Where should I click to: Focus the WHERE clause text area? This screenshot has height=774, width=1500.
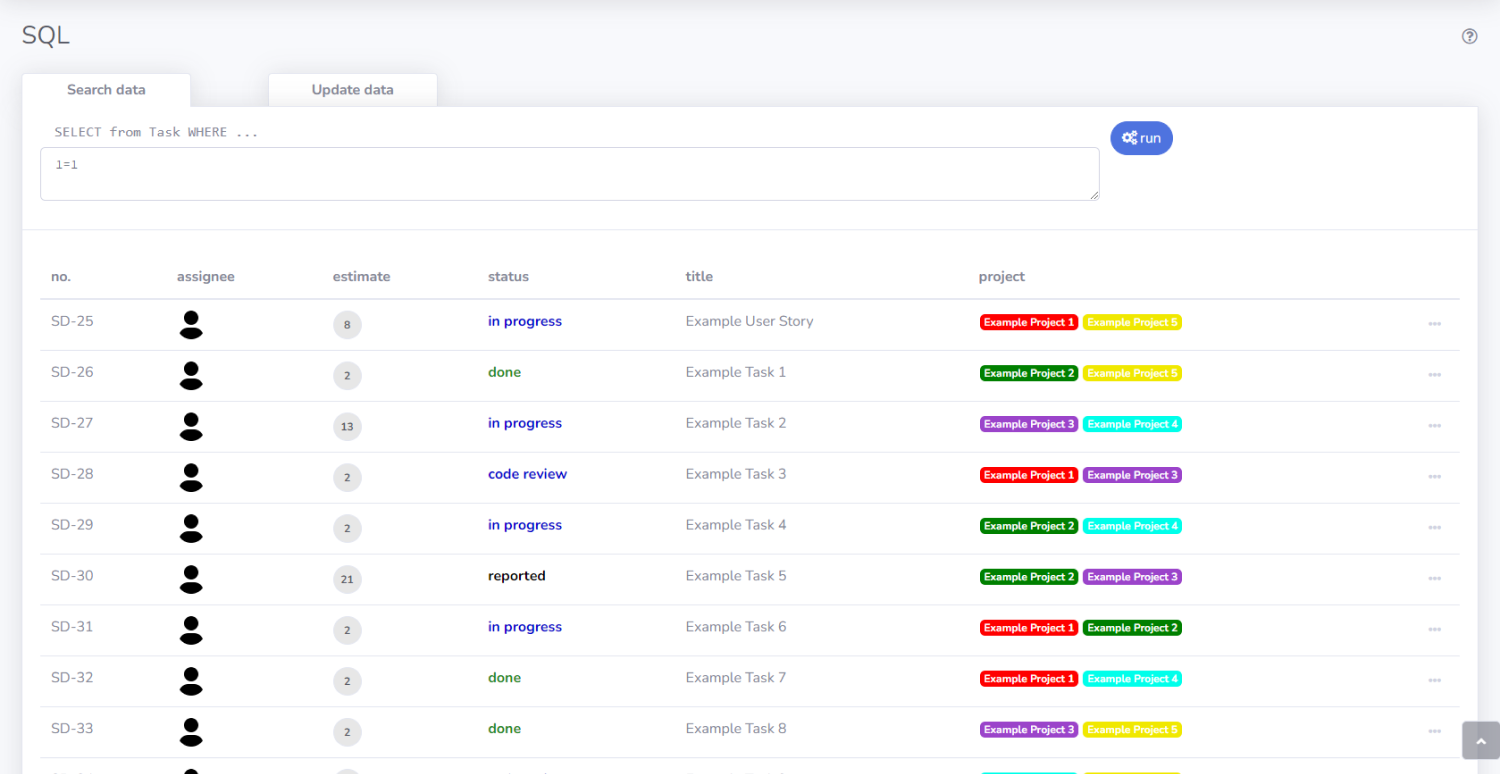pos(570,174)
